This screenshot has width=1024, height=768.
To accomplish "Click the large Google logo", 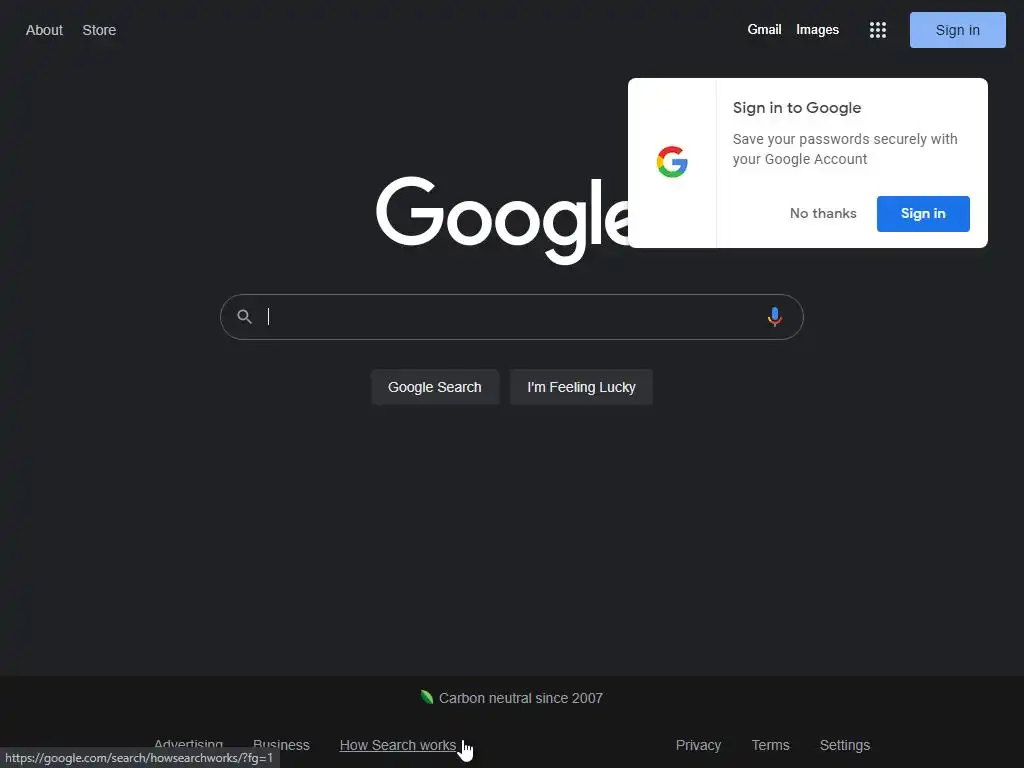I will (502, 220).
